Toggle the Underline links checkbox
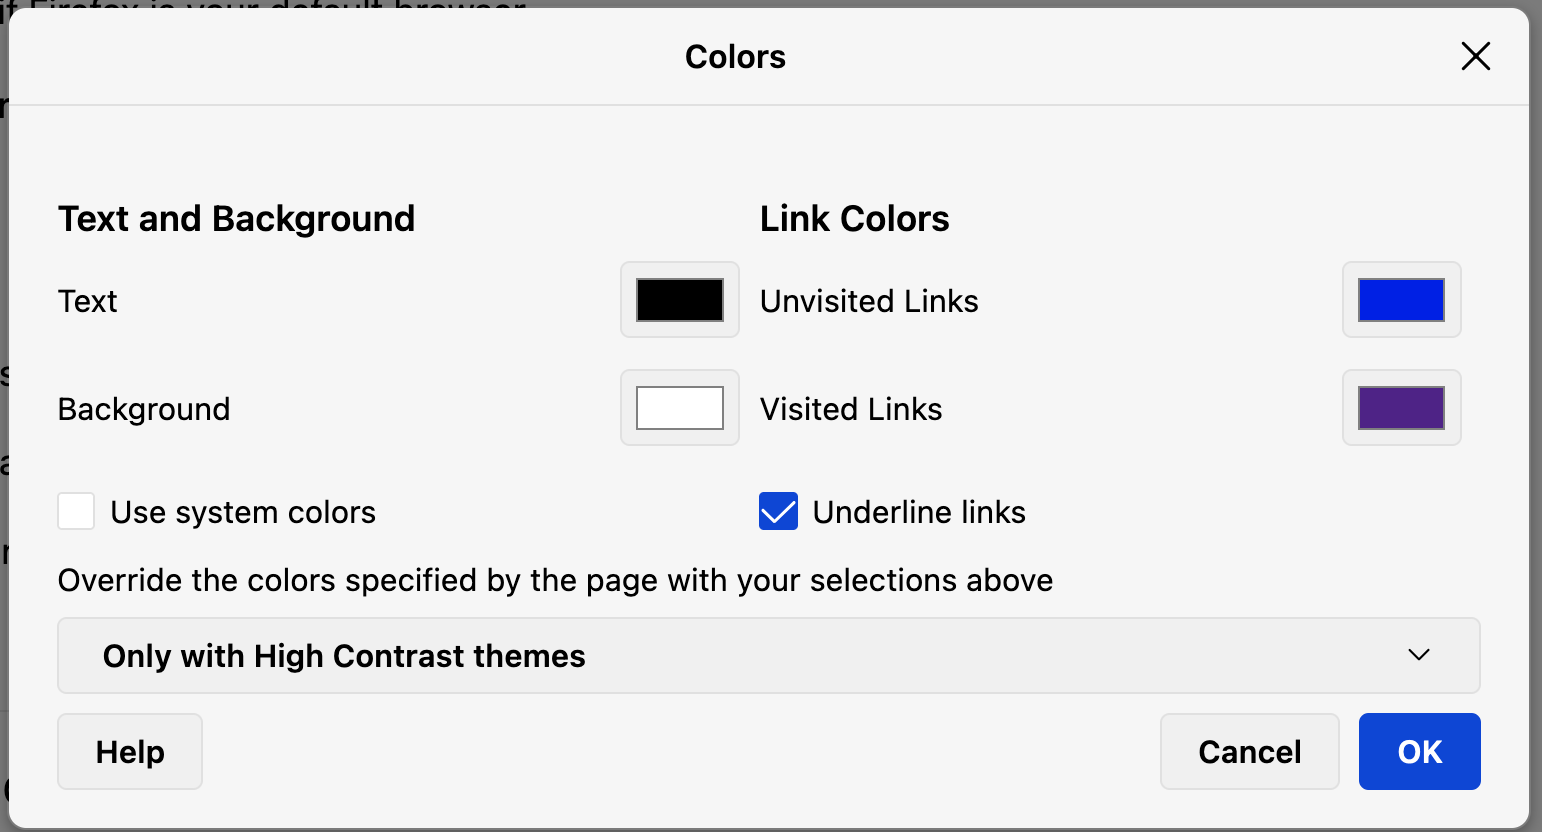The width and height of the screenshot is (1542, 832). coord(778,511)
